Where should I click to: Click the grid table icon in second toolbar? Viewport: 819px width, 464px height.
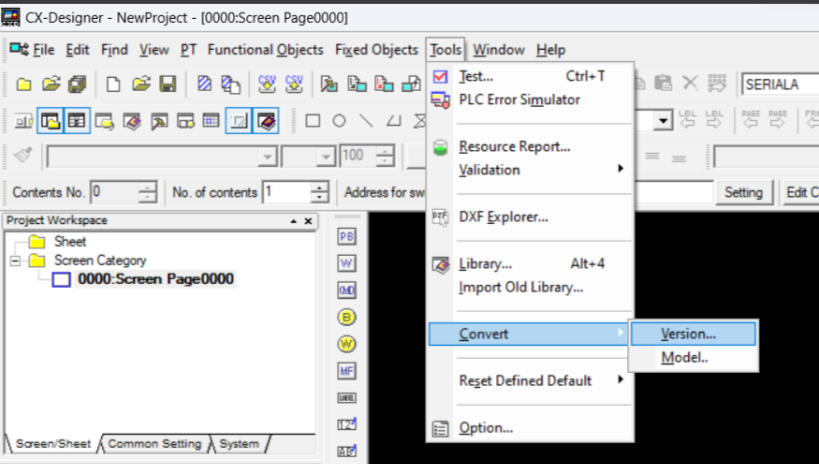coord(211,121)
